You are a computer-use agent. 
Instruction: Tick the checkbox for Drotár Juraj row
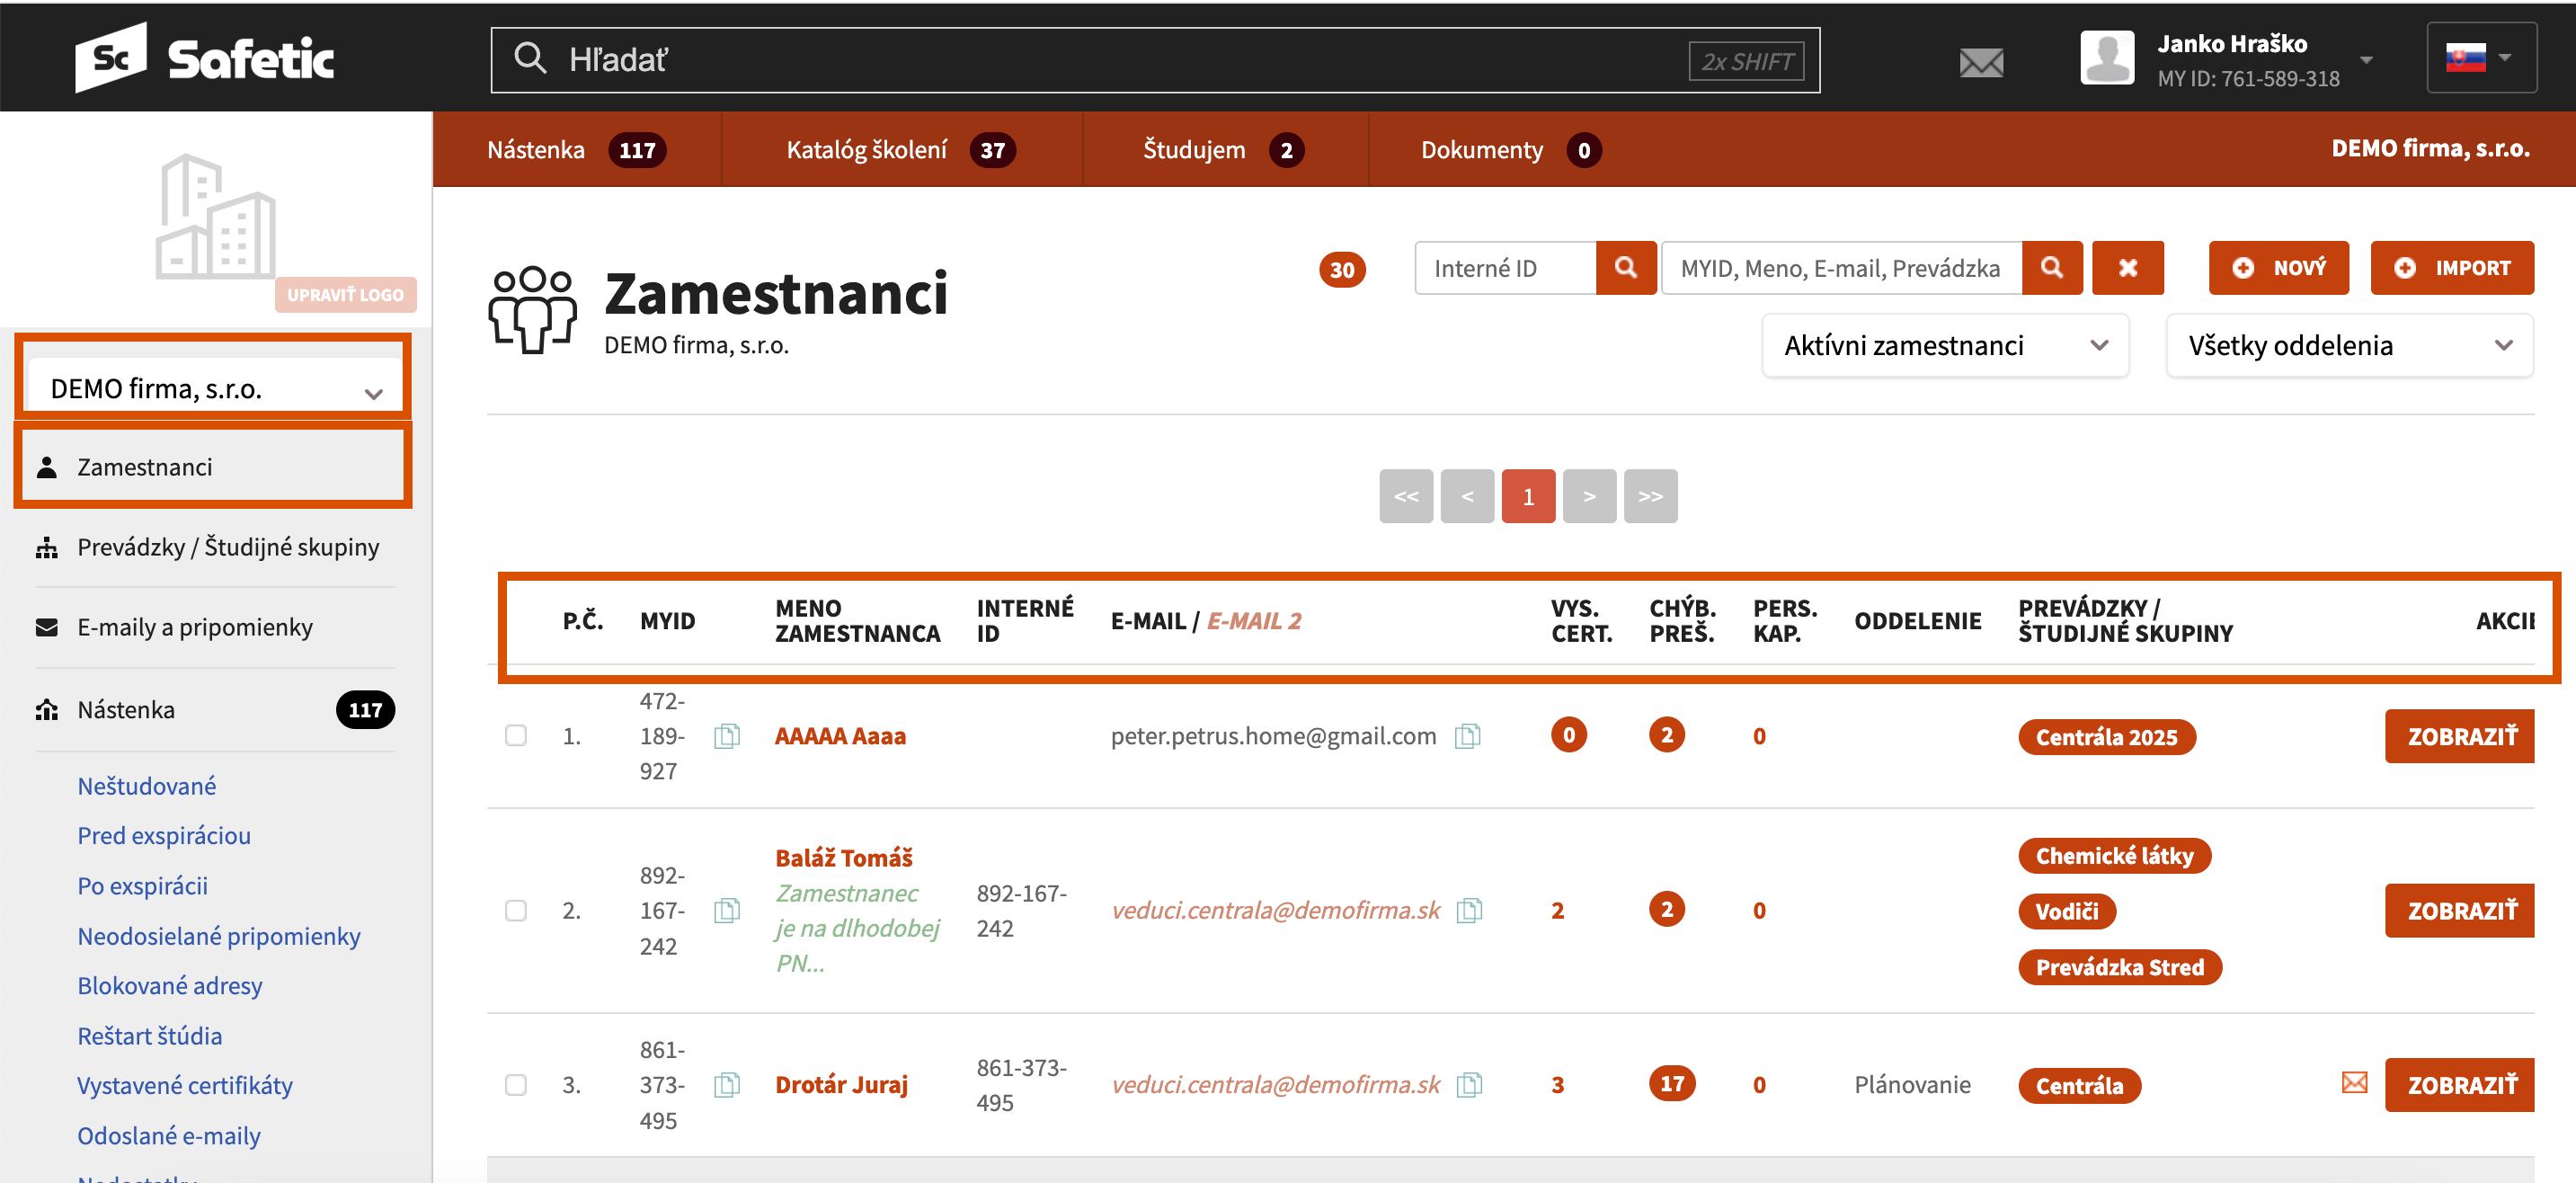[x=516, y=1084]
